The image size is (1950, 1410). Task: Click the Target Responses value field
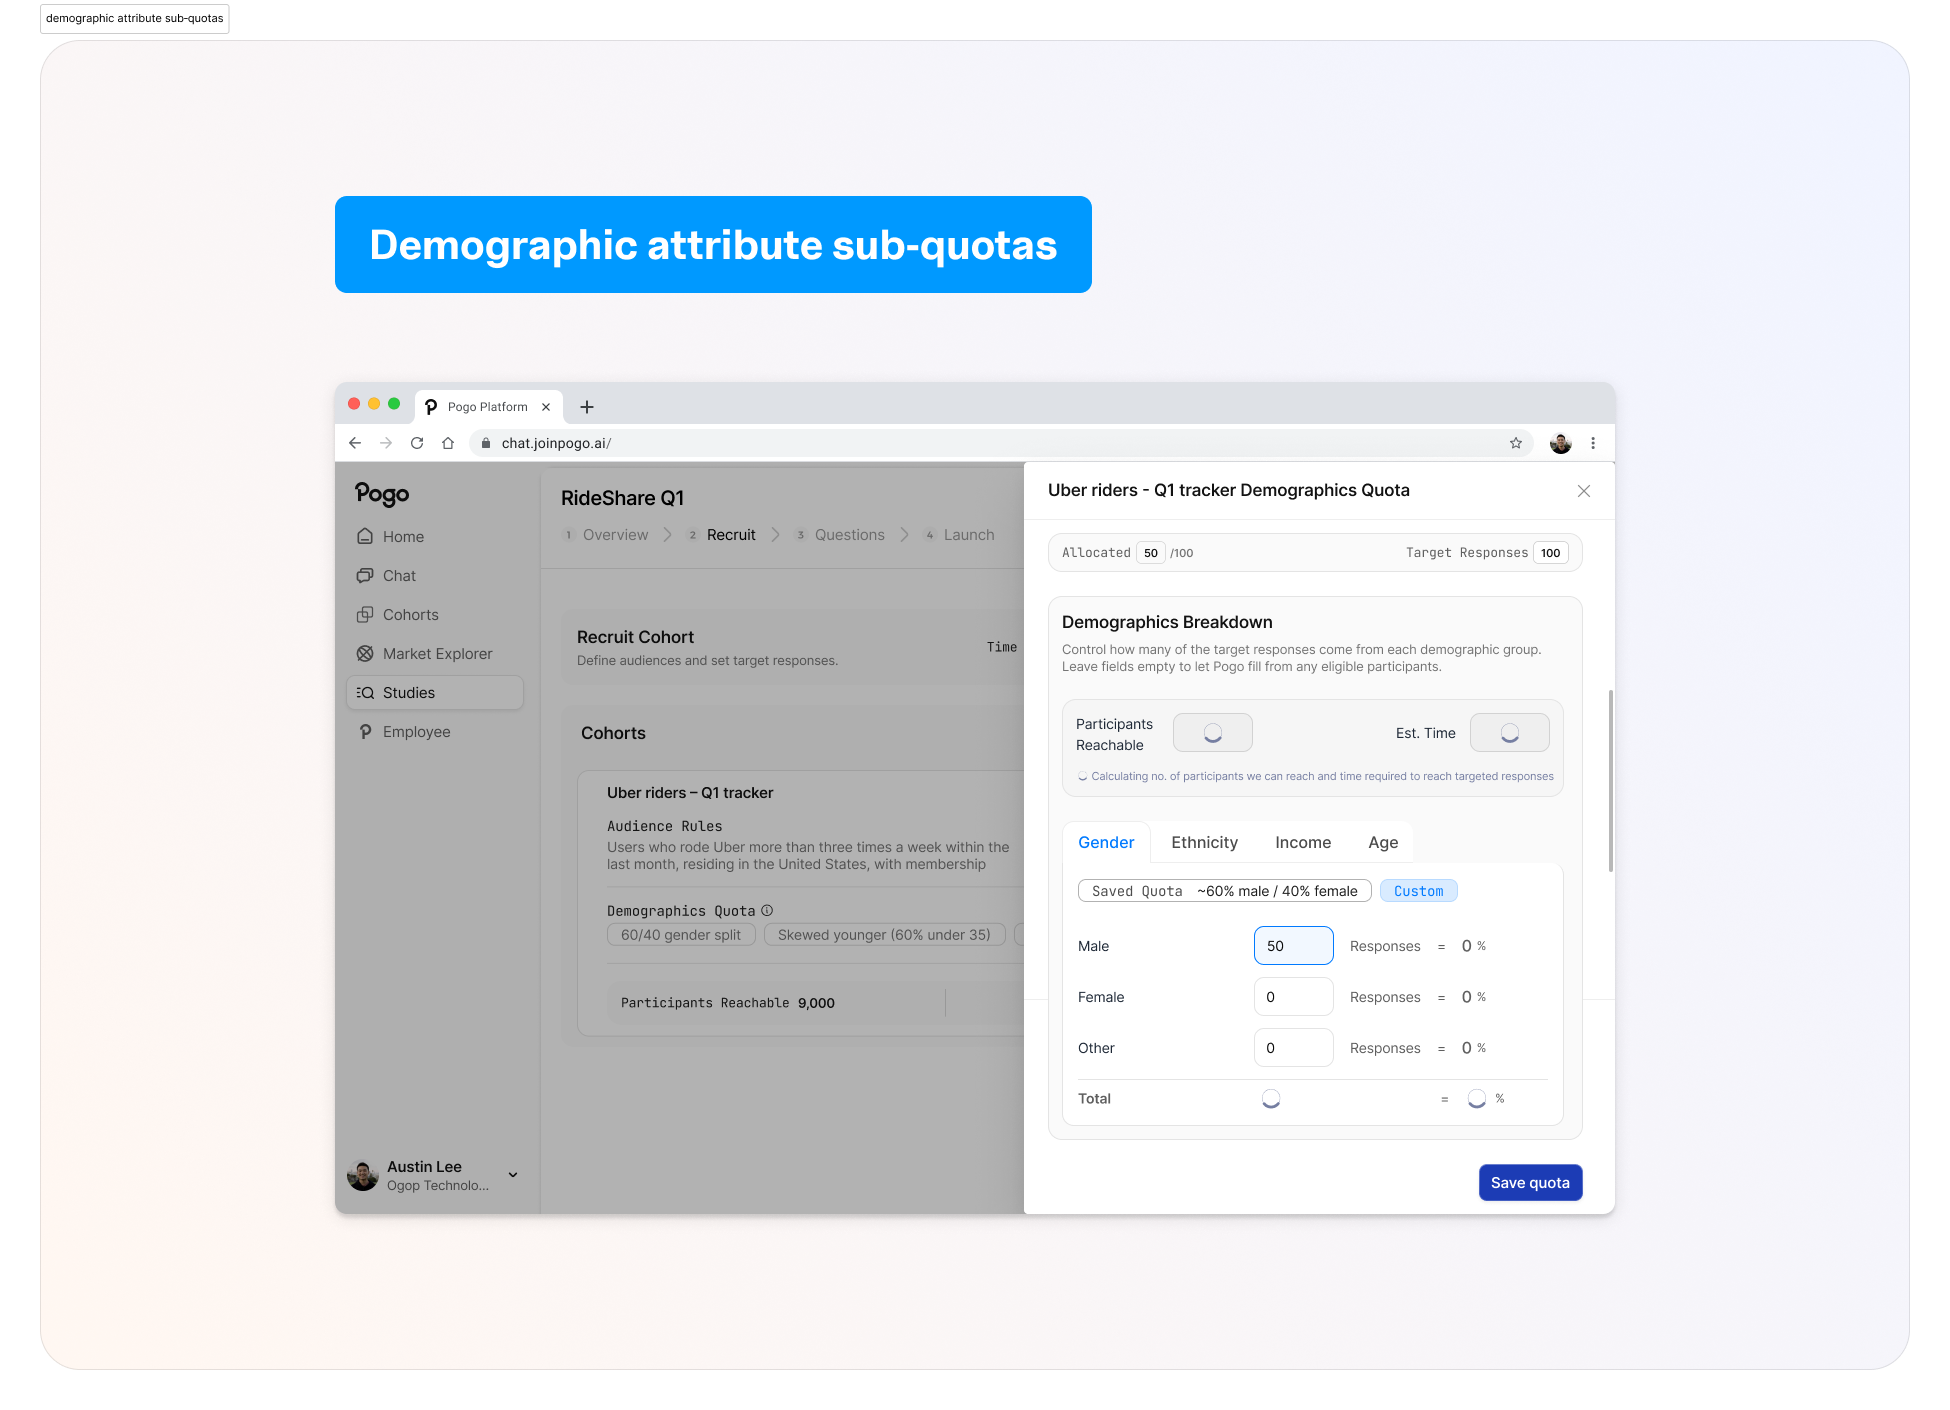(1550, 553)
